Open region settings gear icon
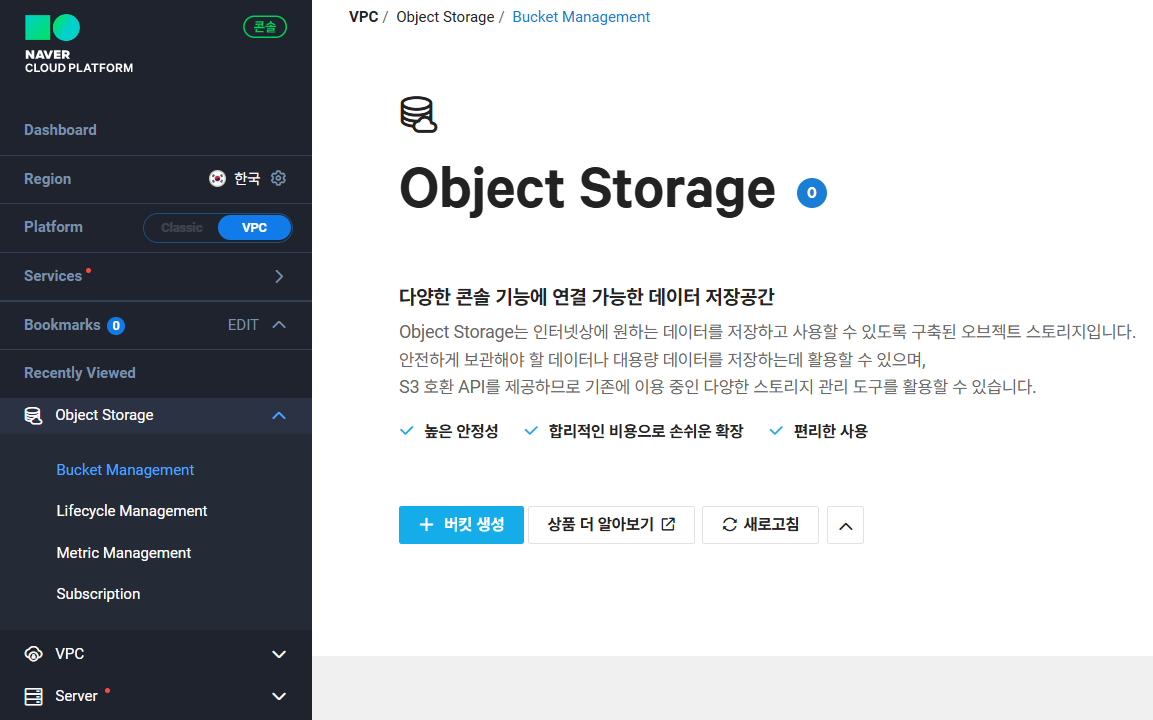Screen dimensions: 1153x720 point(278,178)
